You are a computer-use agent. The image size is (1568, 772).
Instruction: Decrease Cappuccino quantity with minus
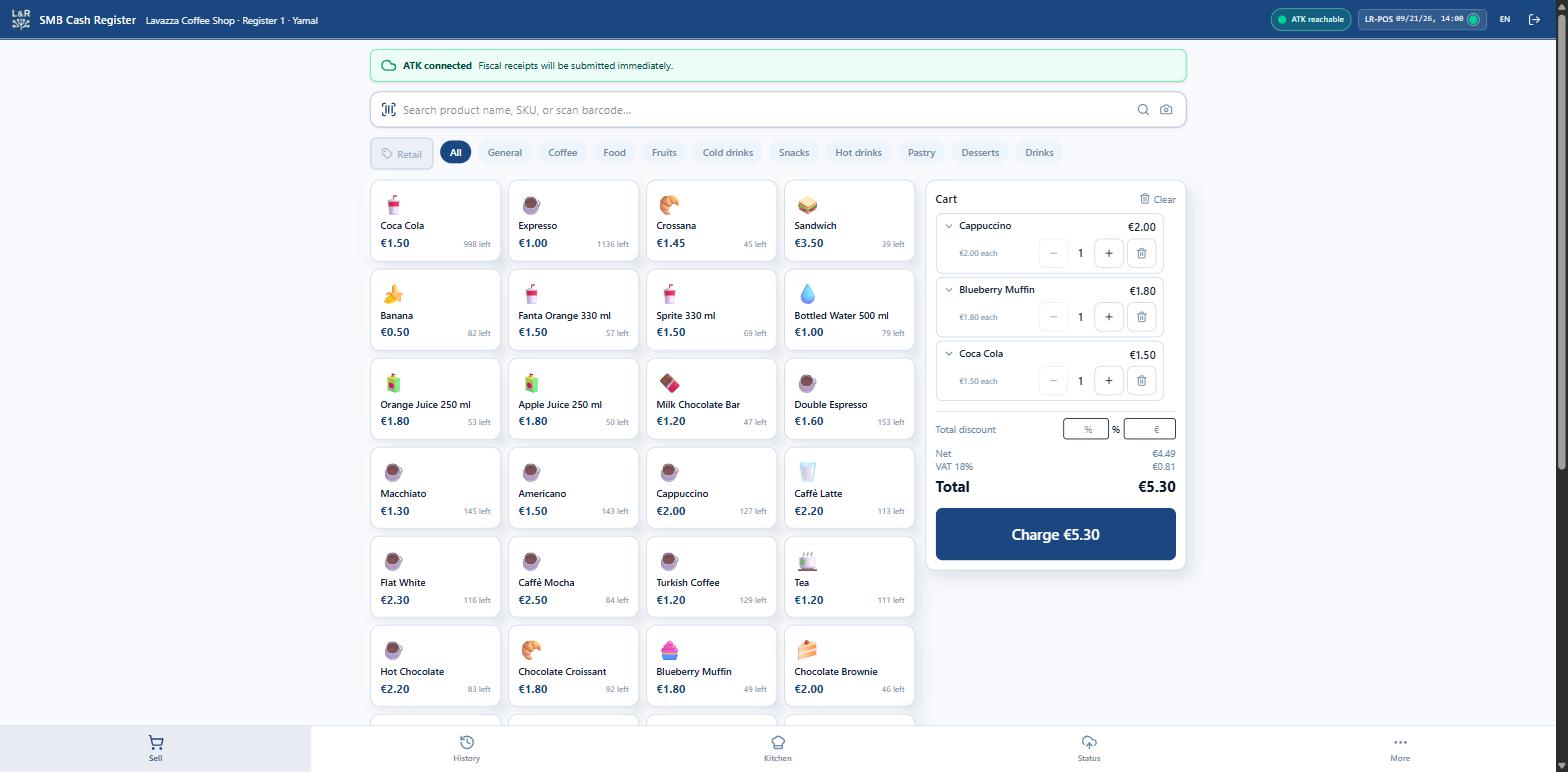point(1053,253)
